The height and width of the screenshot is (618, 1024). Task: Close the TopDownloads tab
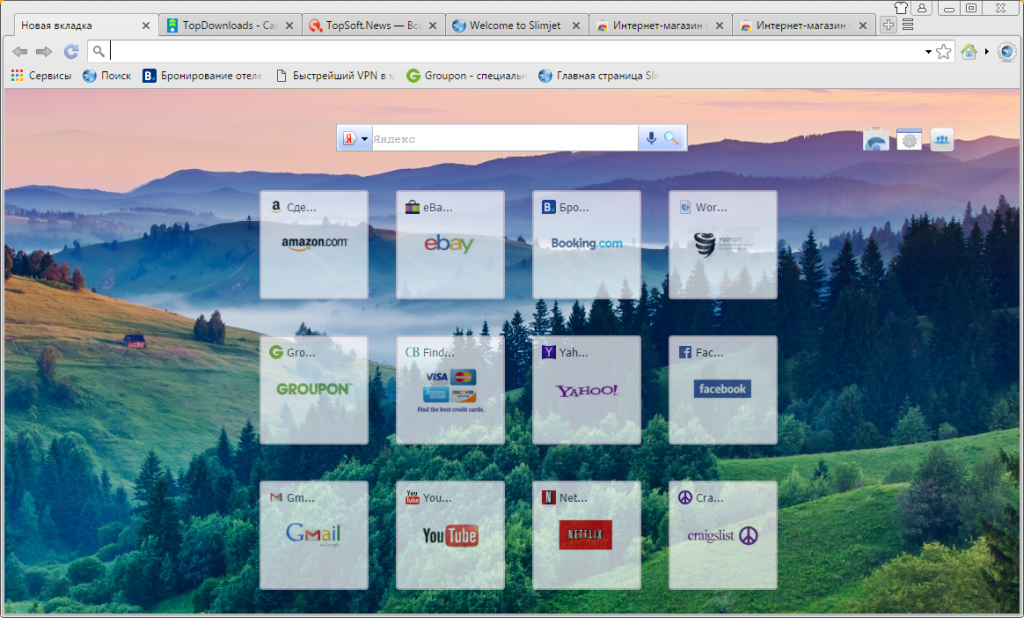tap(289, 25)
